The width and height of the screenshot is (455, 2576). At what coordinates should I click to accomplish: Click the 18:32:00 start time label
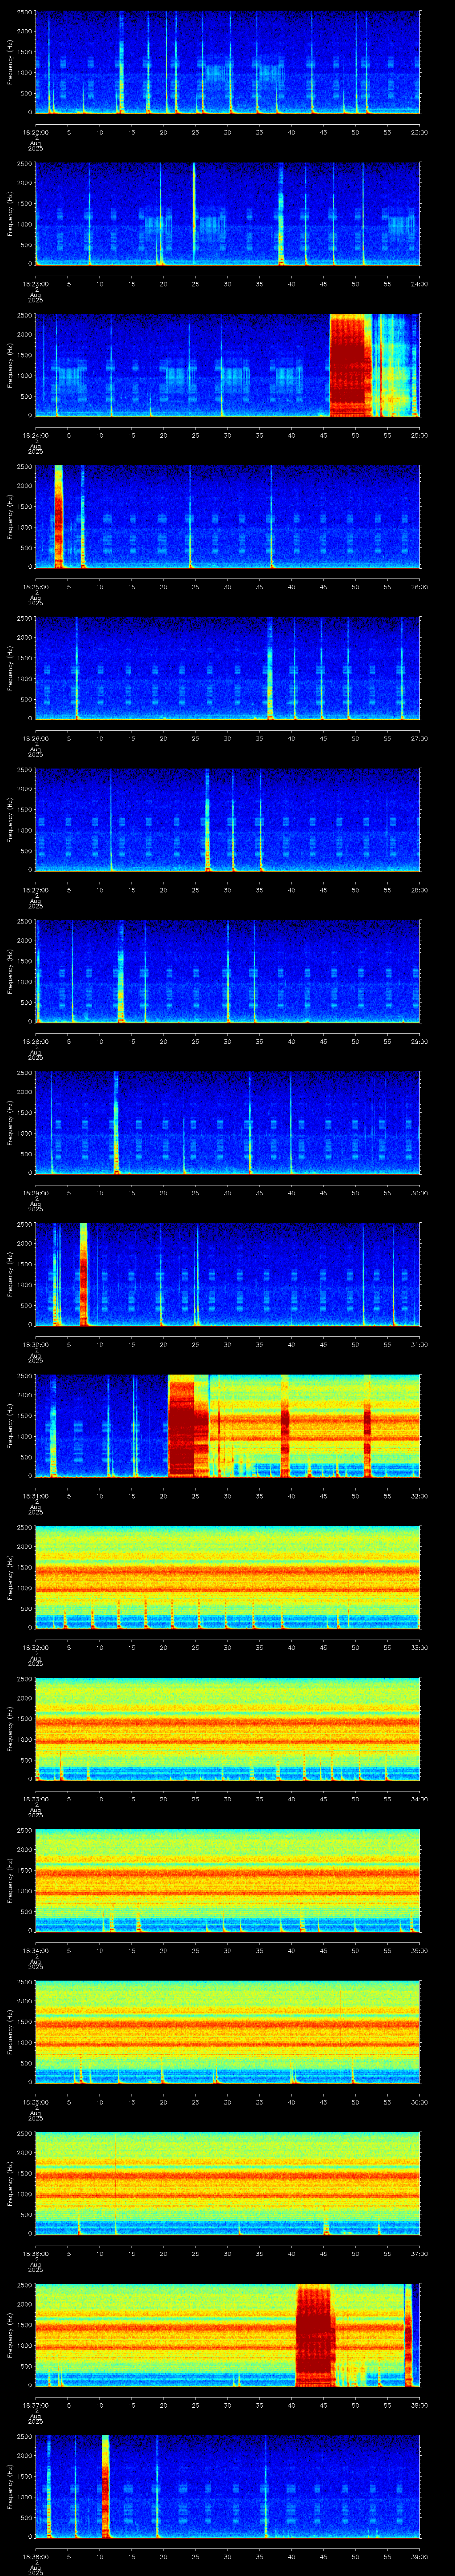[x=35, y=1647]
